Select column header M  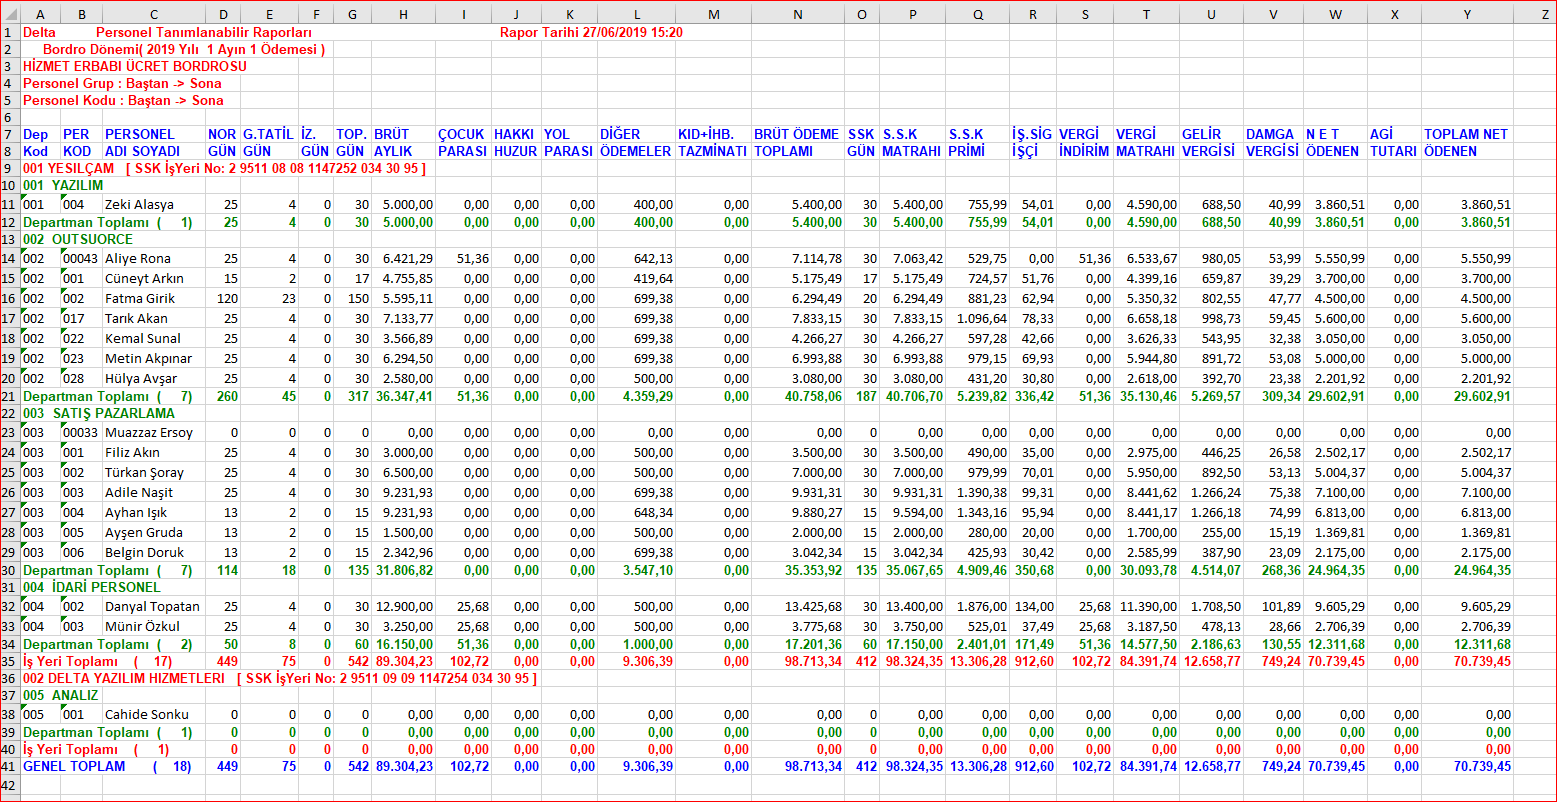click(712, 14)
